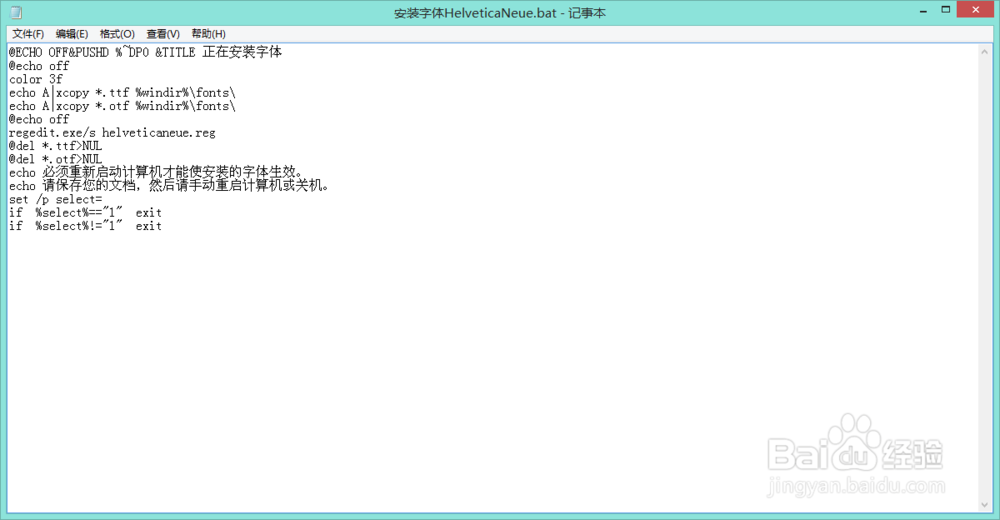Click the 'set /p select=' line
1000x520 pixels.
[55, 199]
